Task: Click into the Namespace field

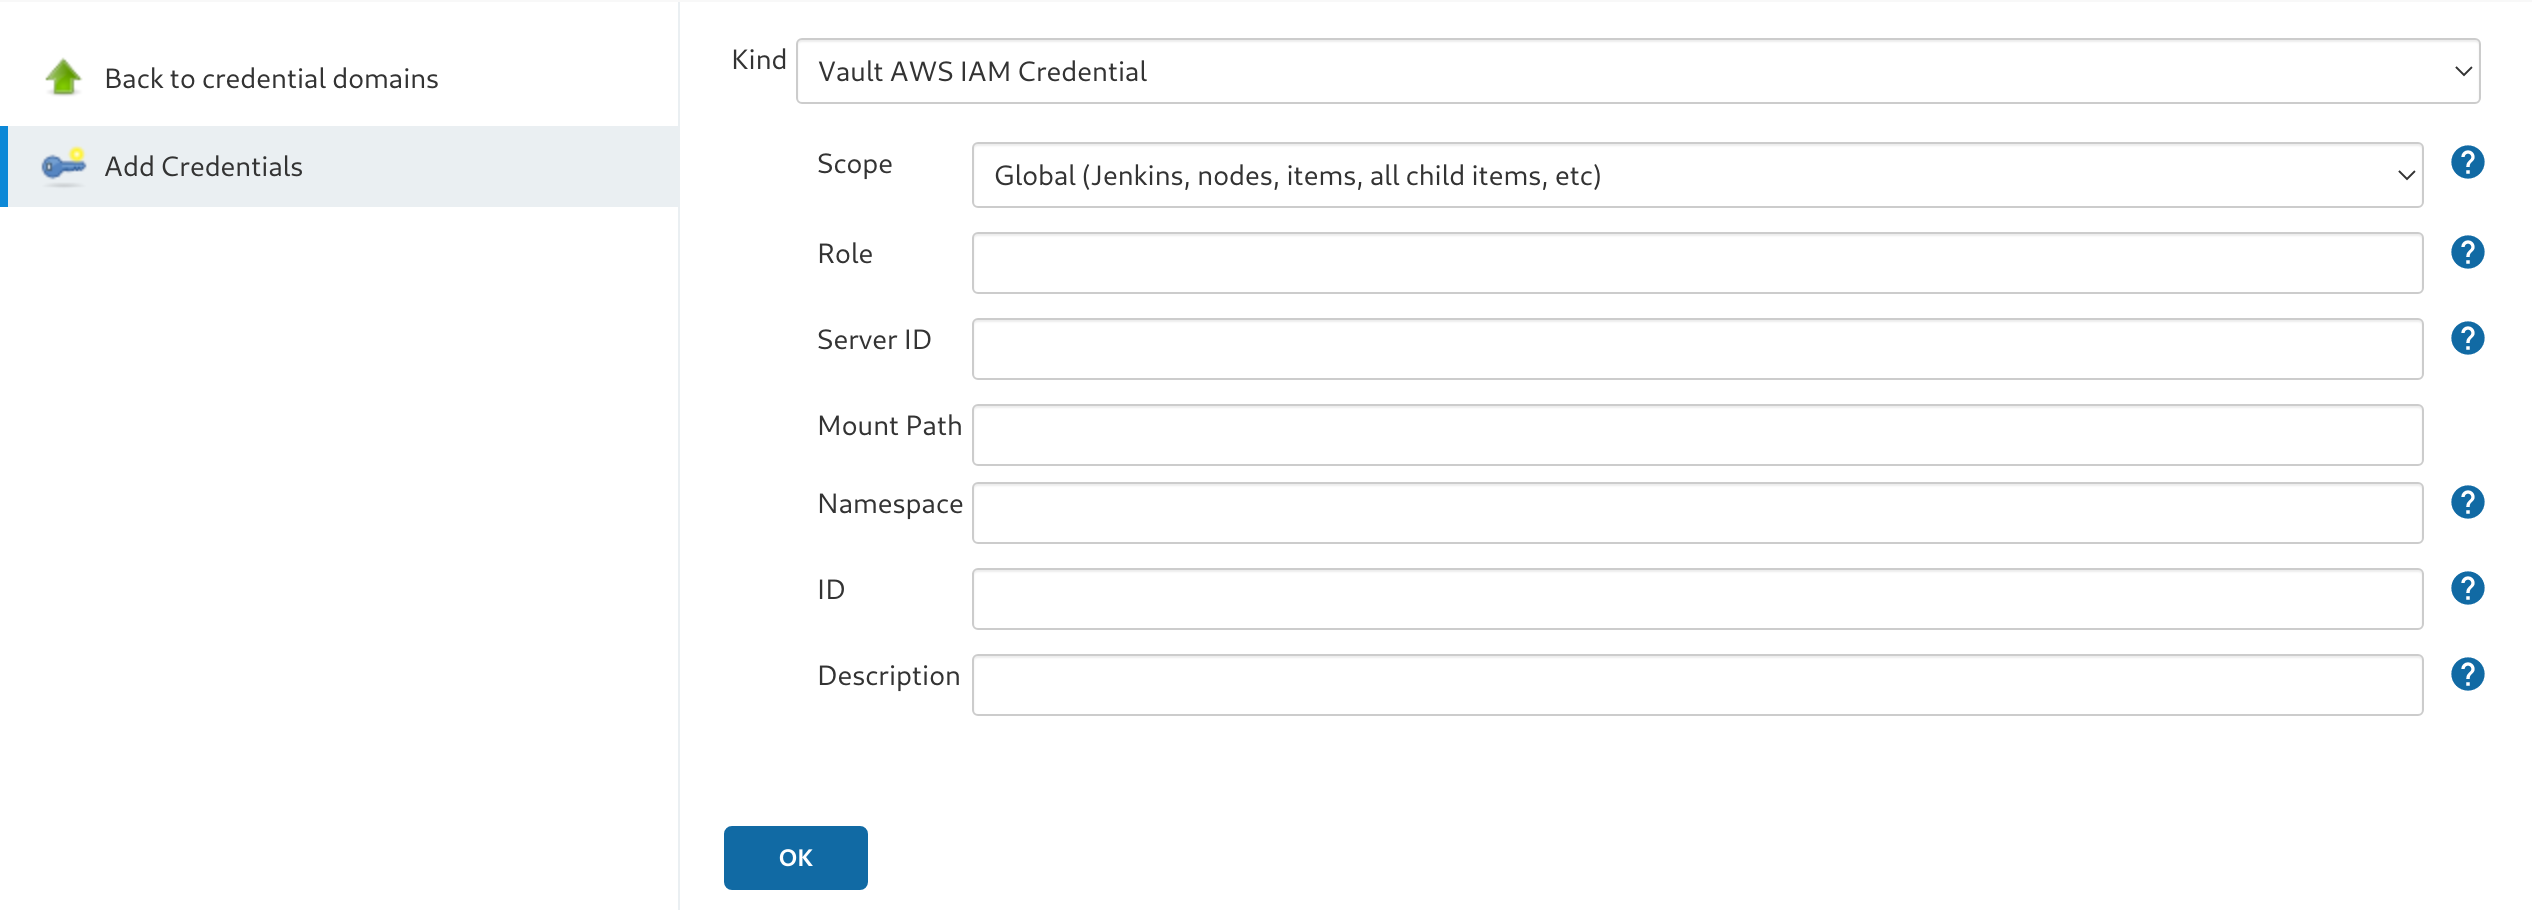Action: [x=1697, y=513]
